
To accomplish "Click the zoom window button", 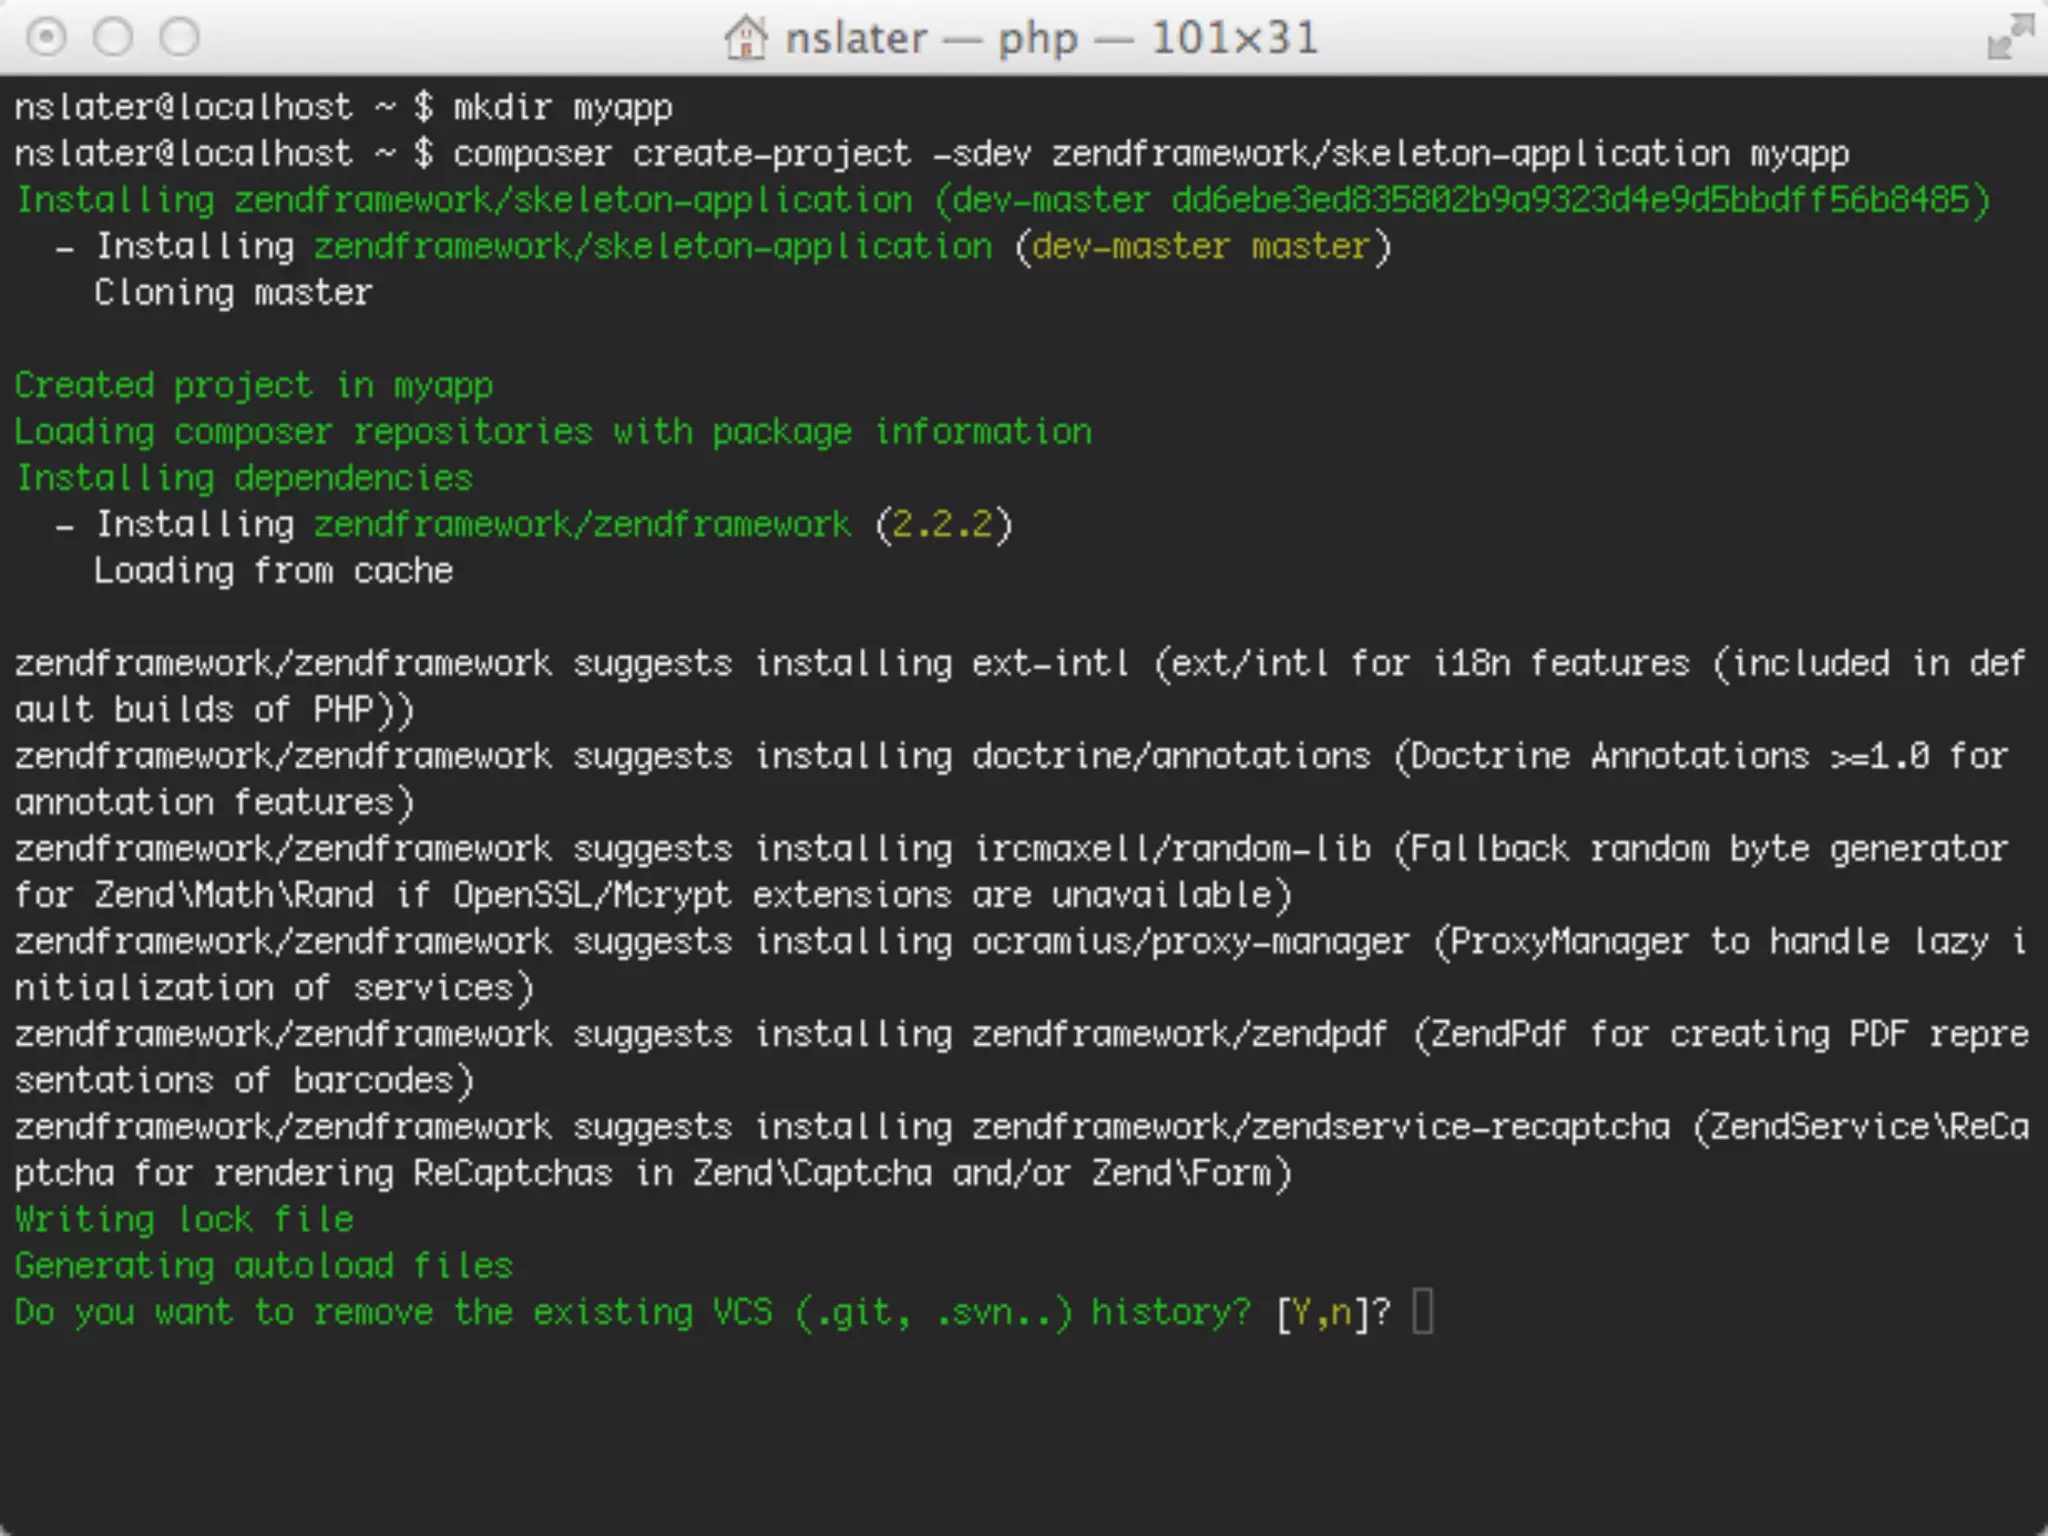I will point(180,38).
